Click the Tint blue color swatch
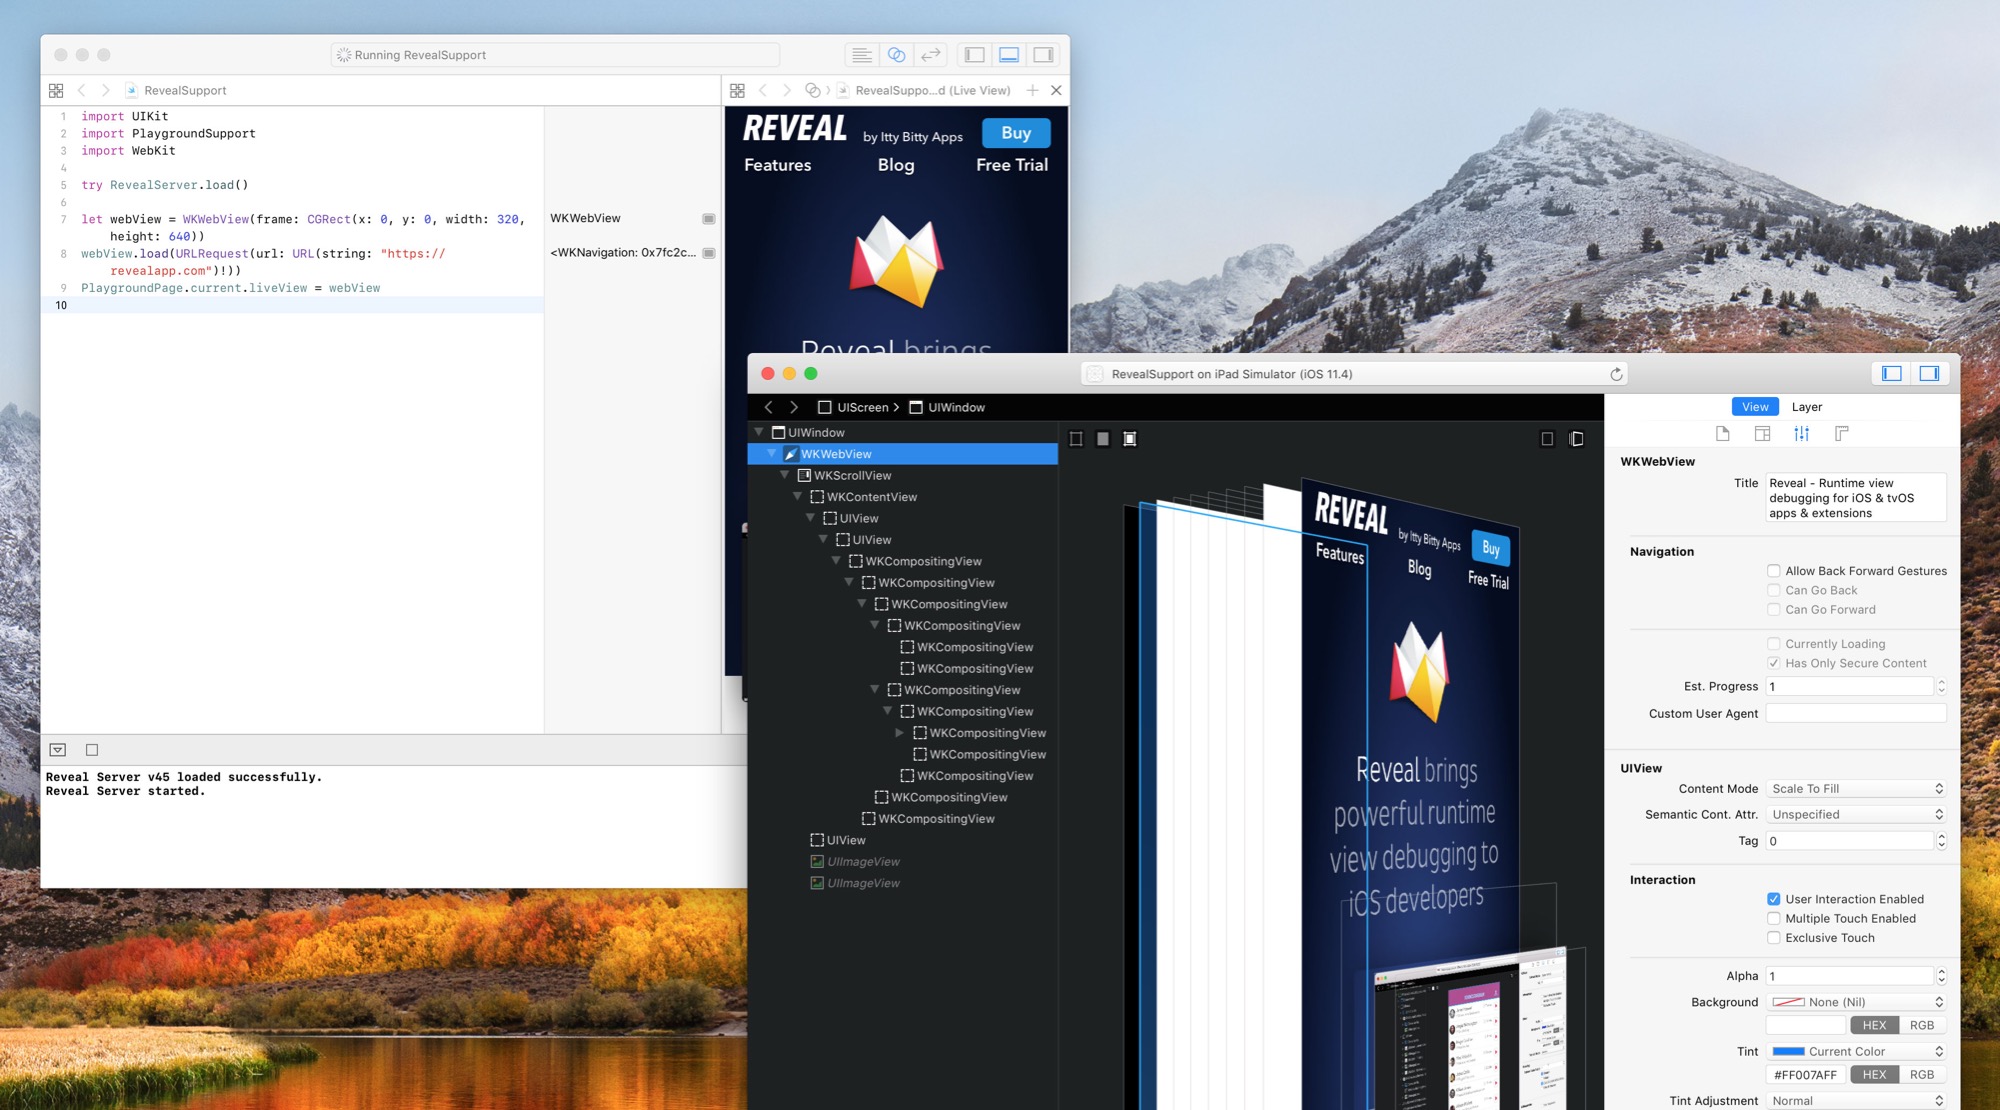Image resolution: width=2000 pixels, height=1110 pixels. click(1788, 1051)
